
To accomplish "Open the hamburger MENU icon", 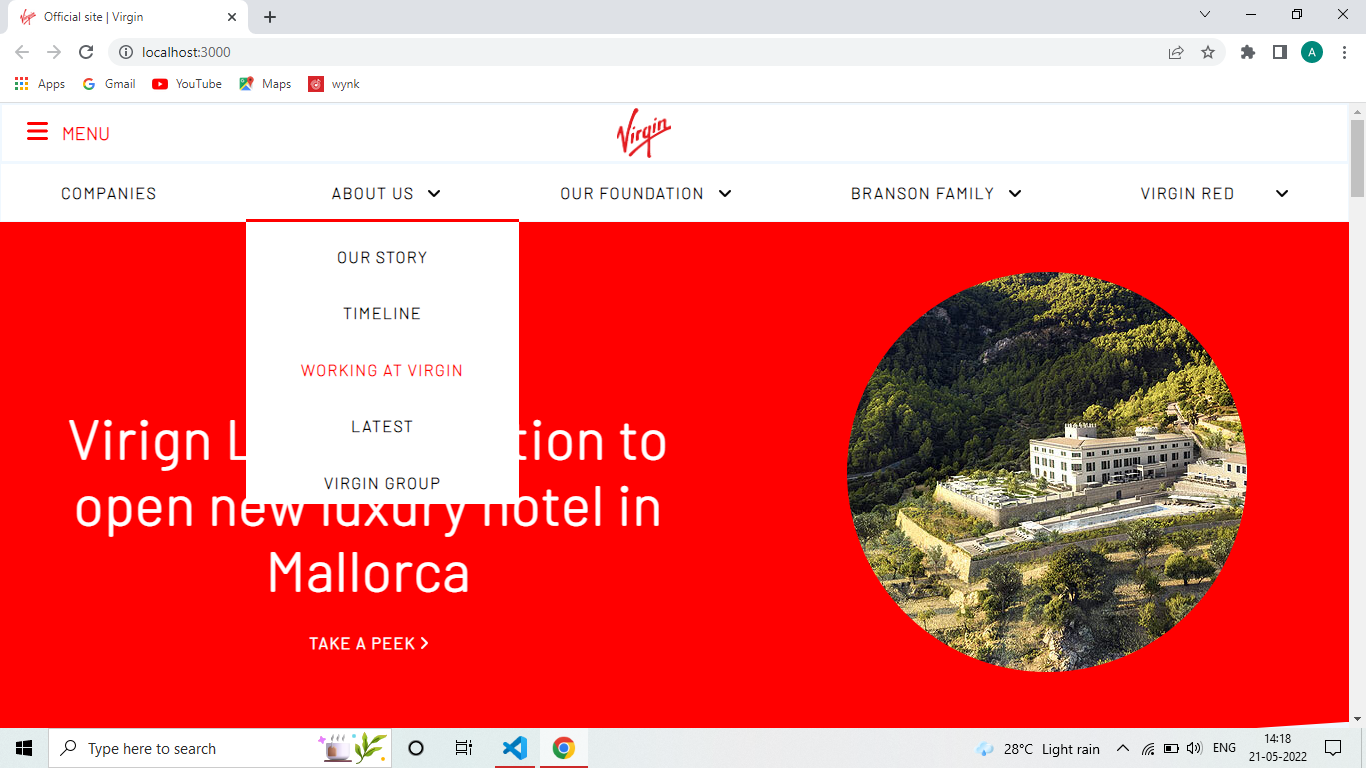I will tap(37, 132).
